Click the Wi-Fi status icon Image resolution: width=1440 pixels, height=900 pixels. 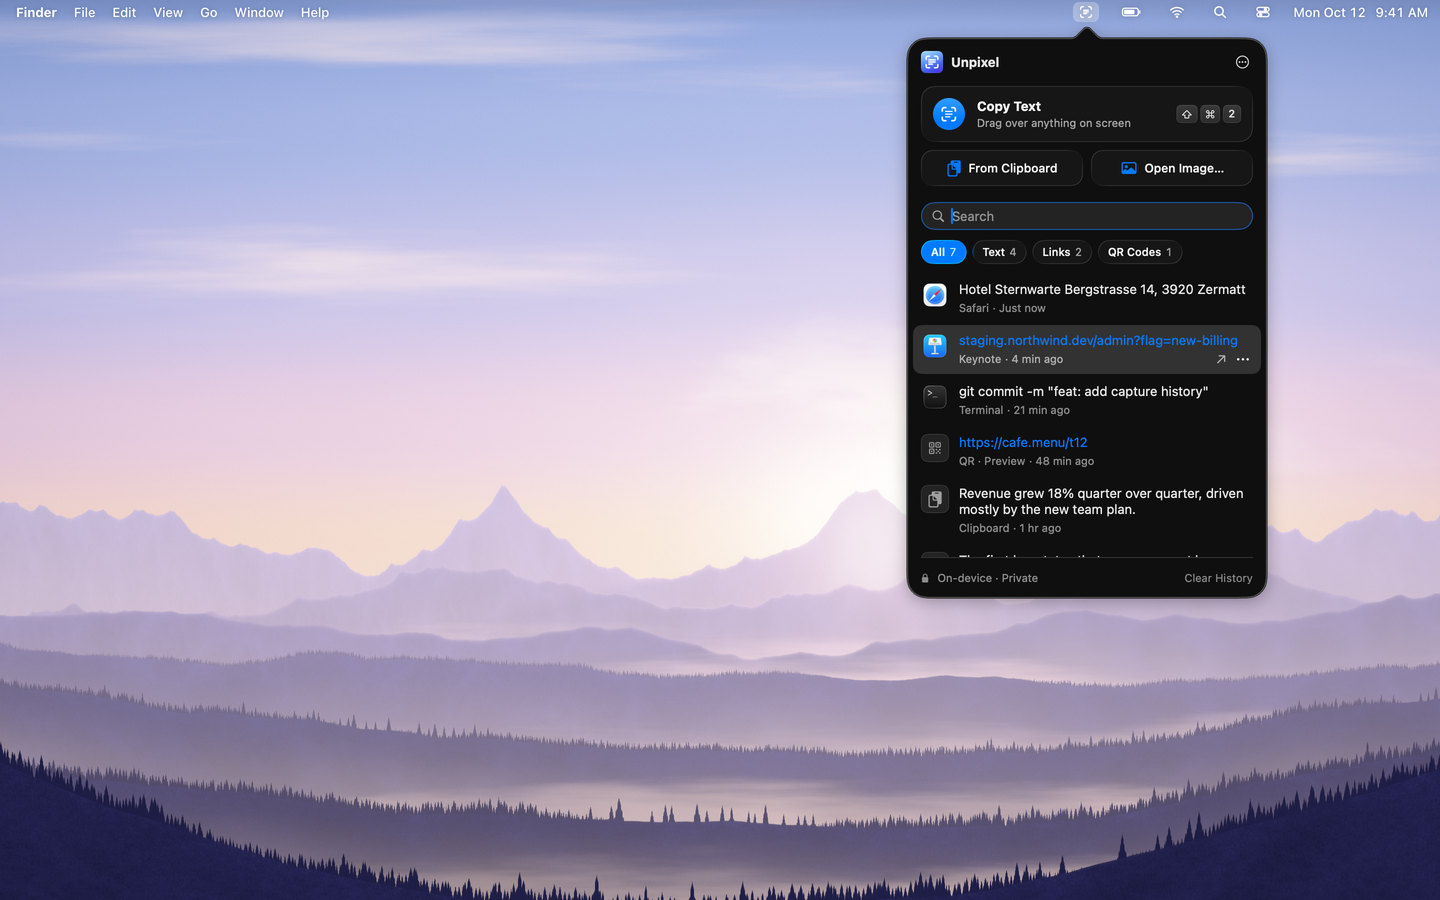click(1177, 12)
